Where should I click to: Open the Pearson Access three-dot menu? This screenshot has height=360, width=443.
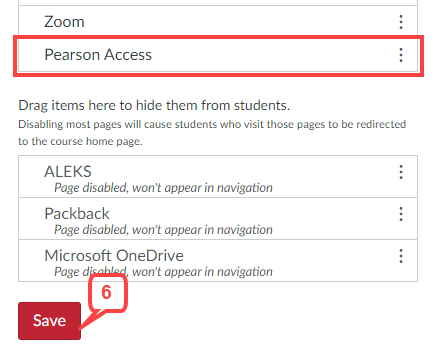(x=401, y=55)
